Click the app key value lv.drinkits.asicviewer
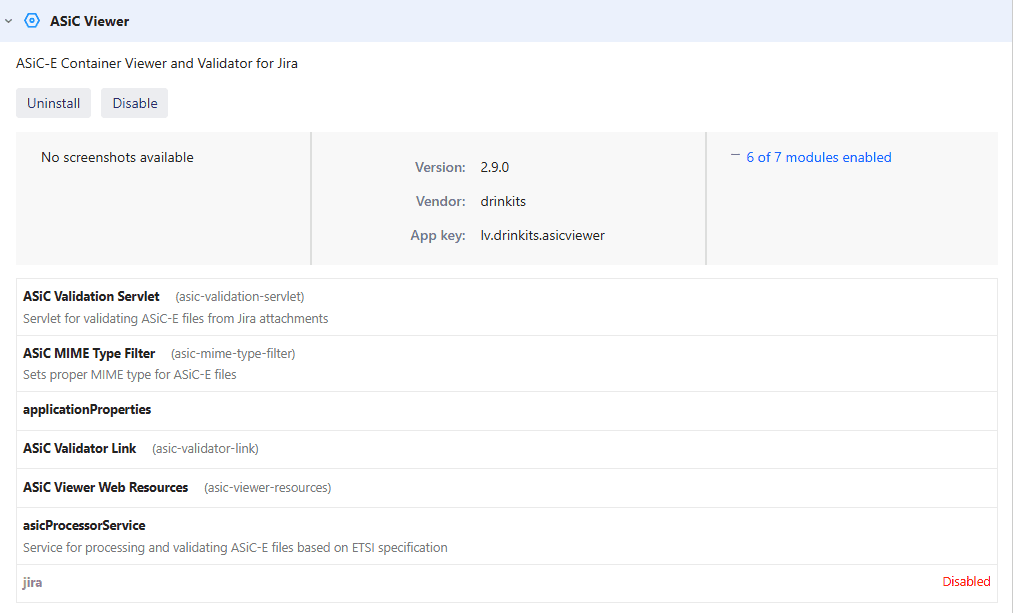The width and height of the screenshot is (1035, 613). pyautogui.click(x=542, y=236)
